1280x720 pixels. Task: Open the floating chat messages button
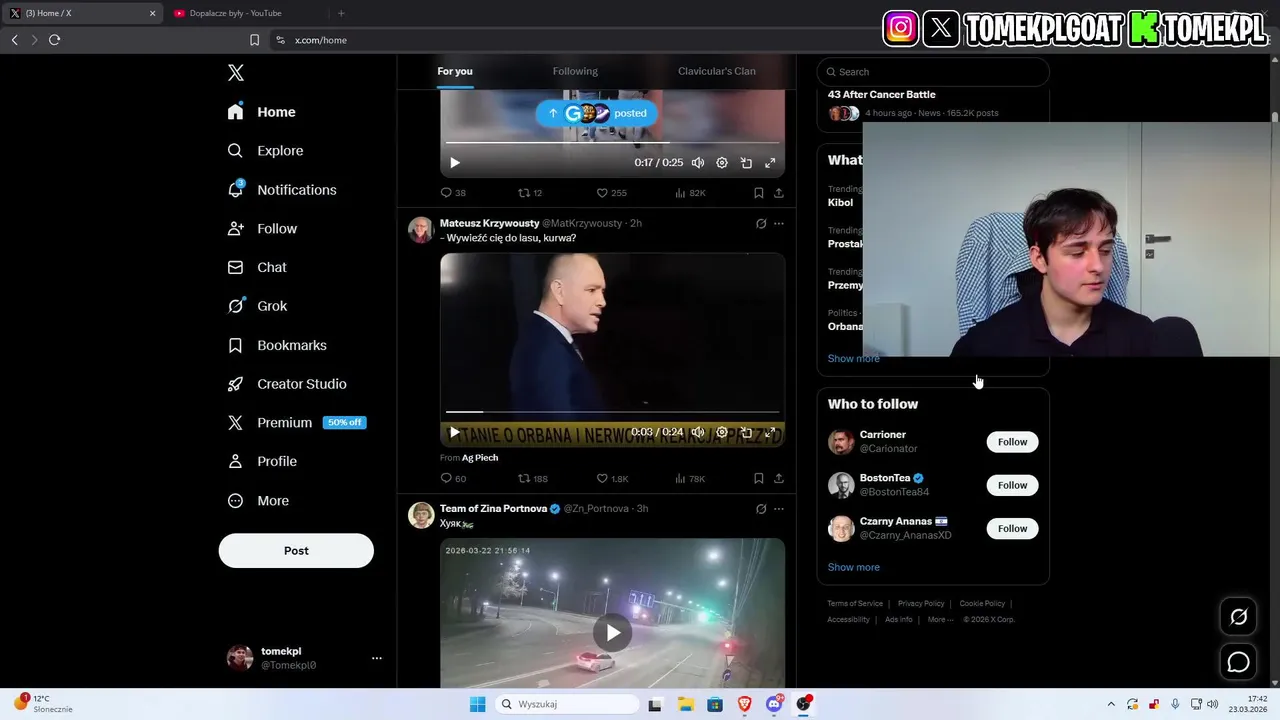click(1239, 662)
